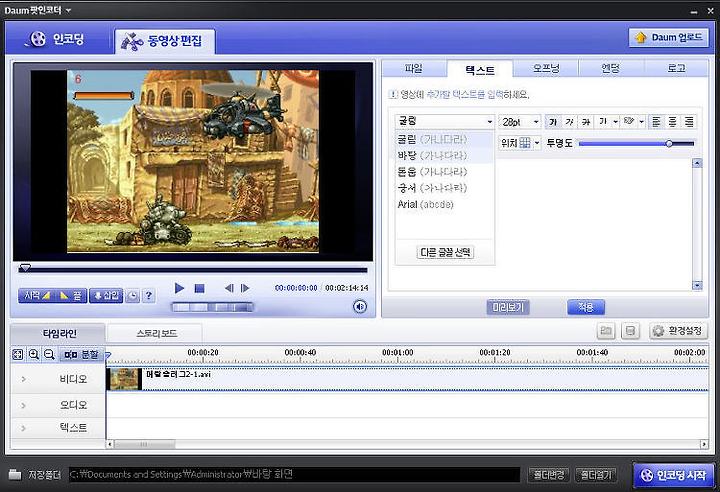Open the 텍스트 tab
Screen dimensions: 720x492
click(480, 70)
